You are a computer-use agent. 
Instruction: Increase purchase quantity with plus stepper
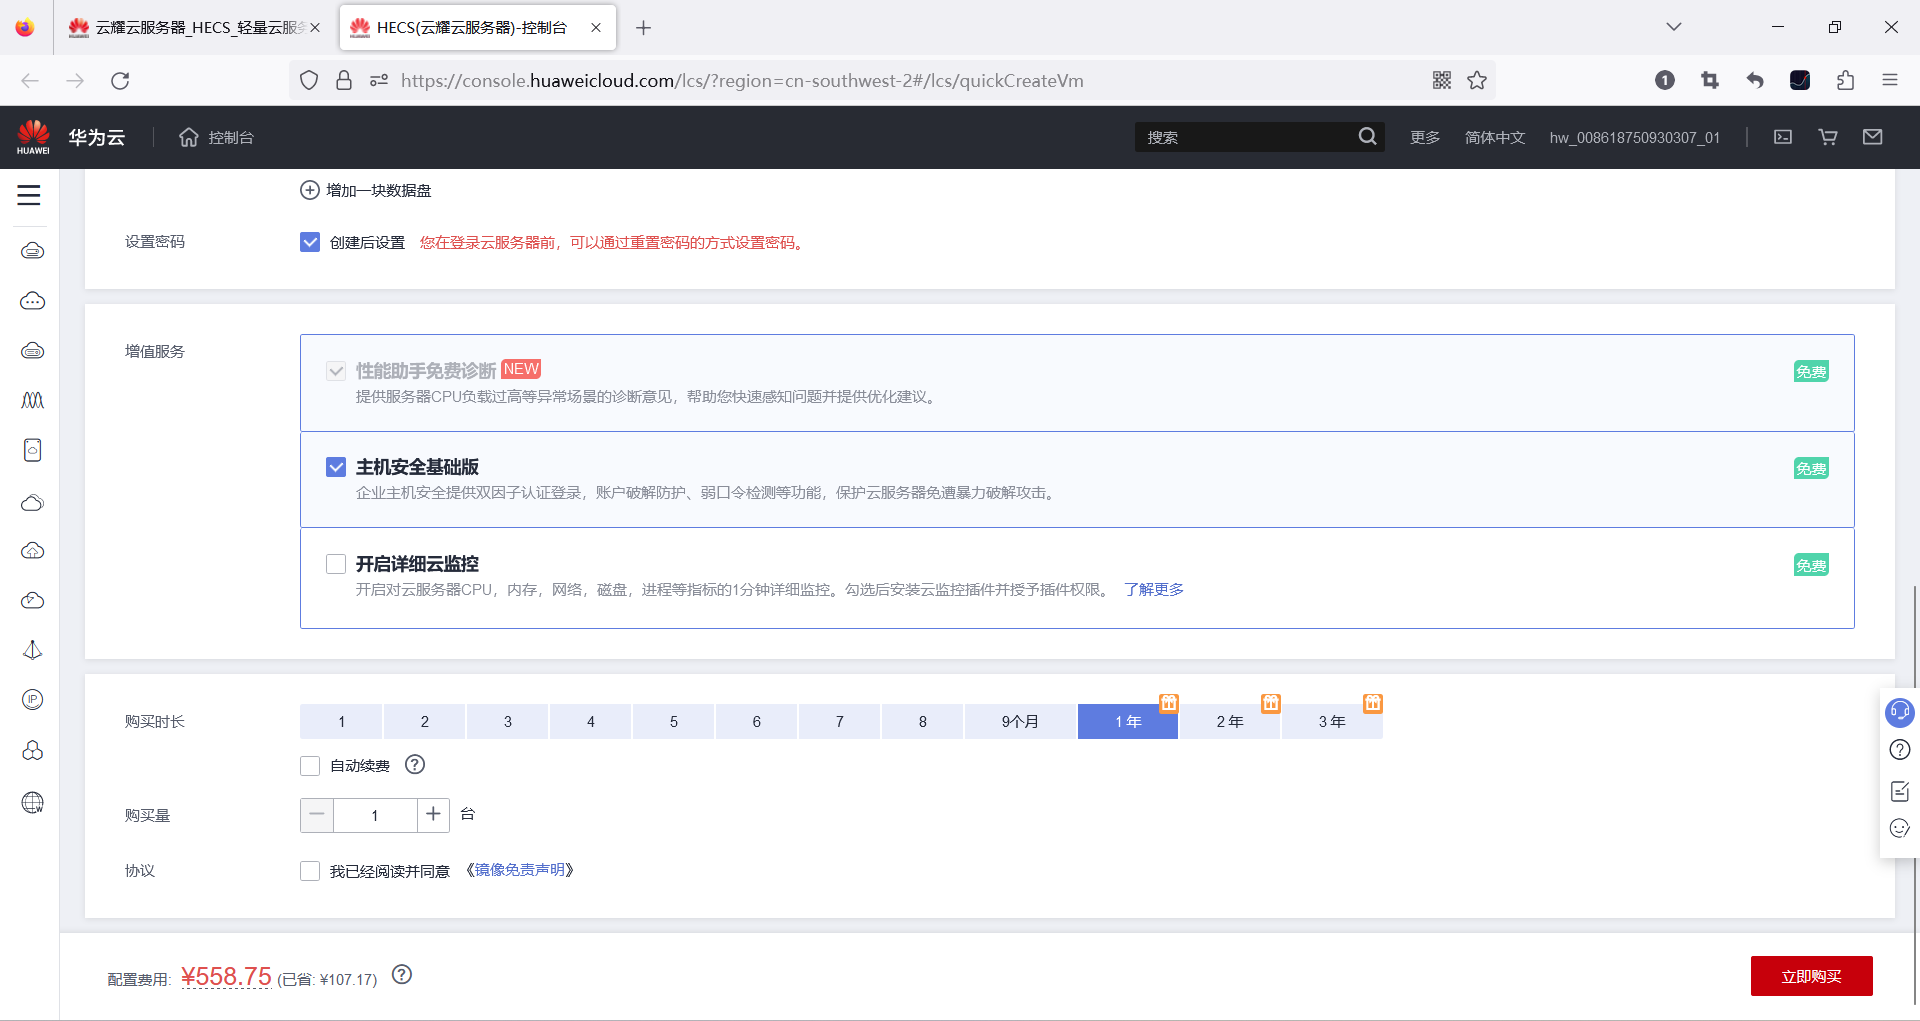[x=433, y=815]
